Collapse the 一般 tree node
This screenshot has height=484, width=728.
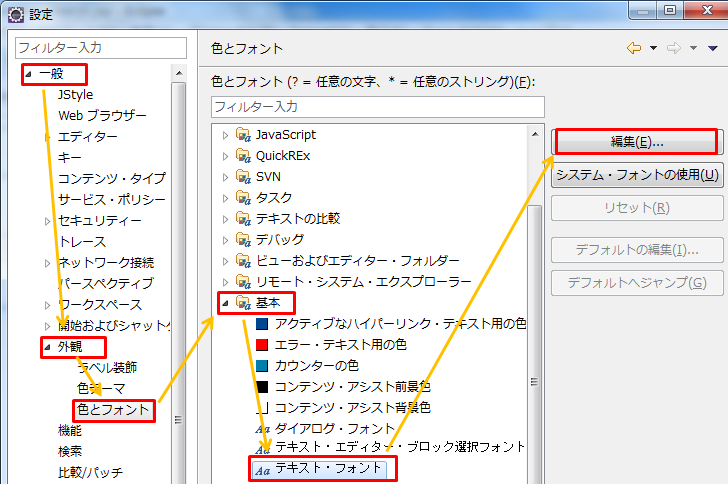pyautogui.click(x=28, y=74)
